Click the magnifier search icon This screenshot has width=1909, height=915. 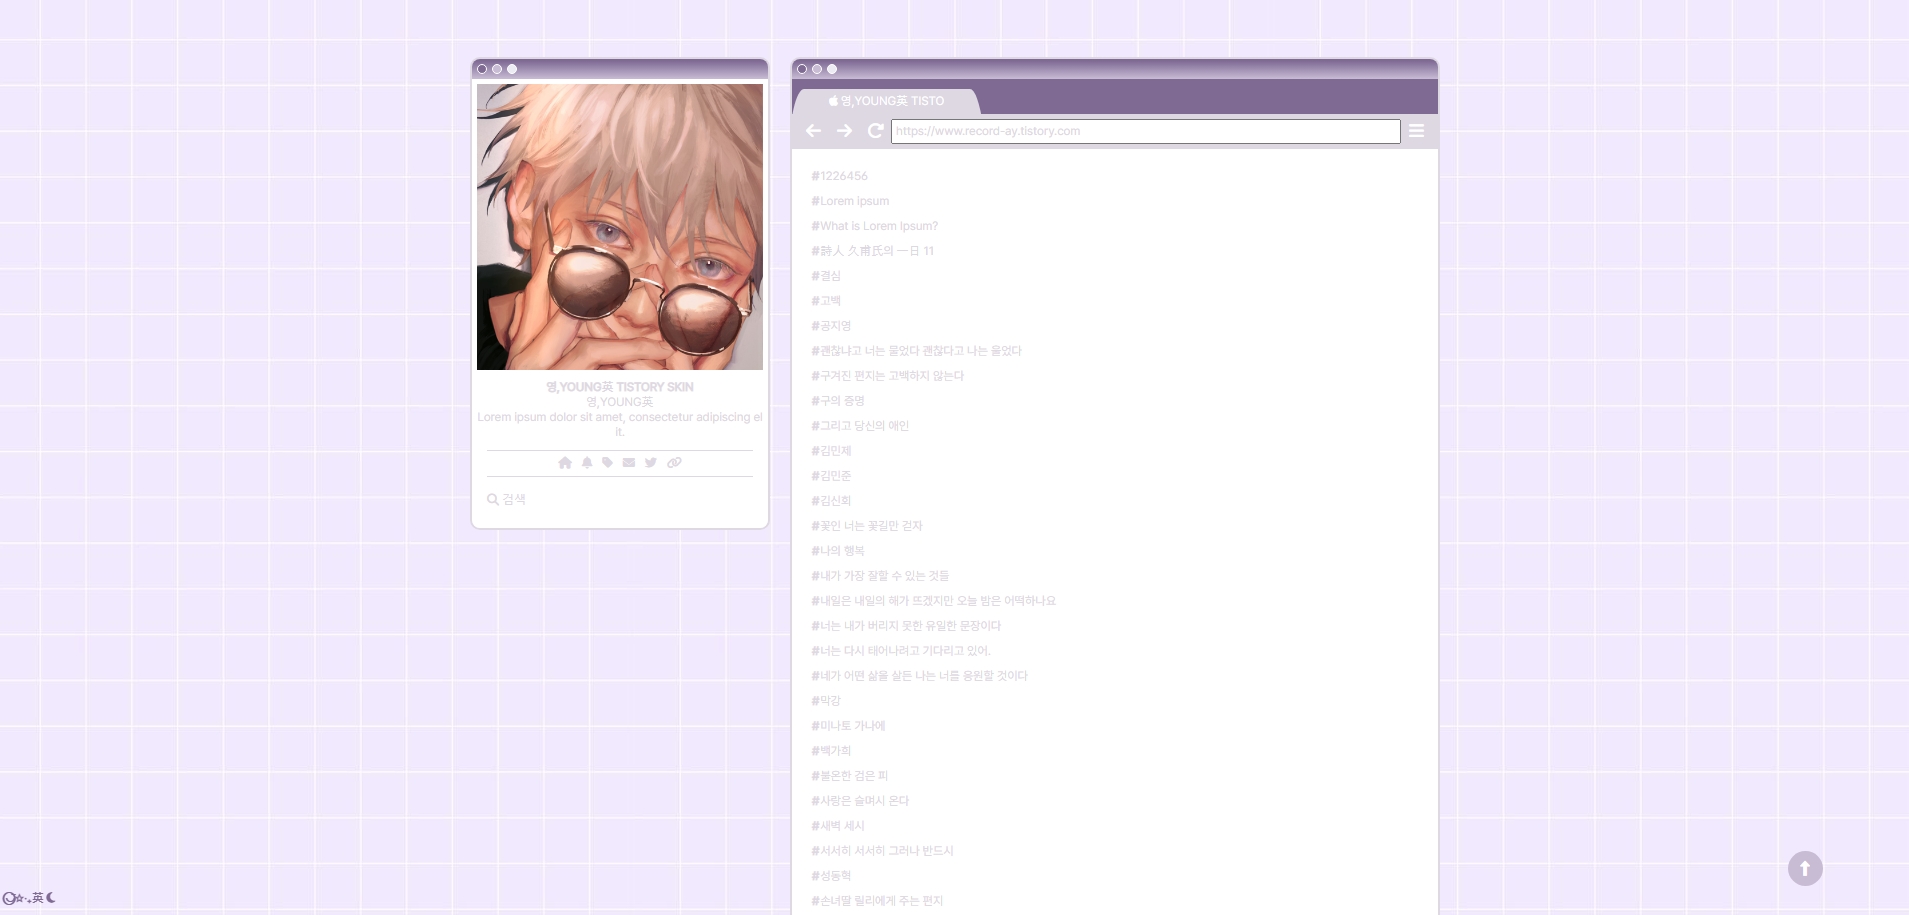point(493,499)
